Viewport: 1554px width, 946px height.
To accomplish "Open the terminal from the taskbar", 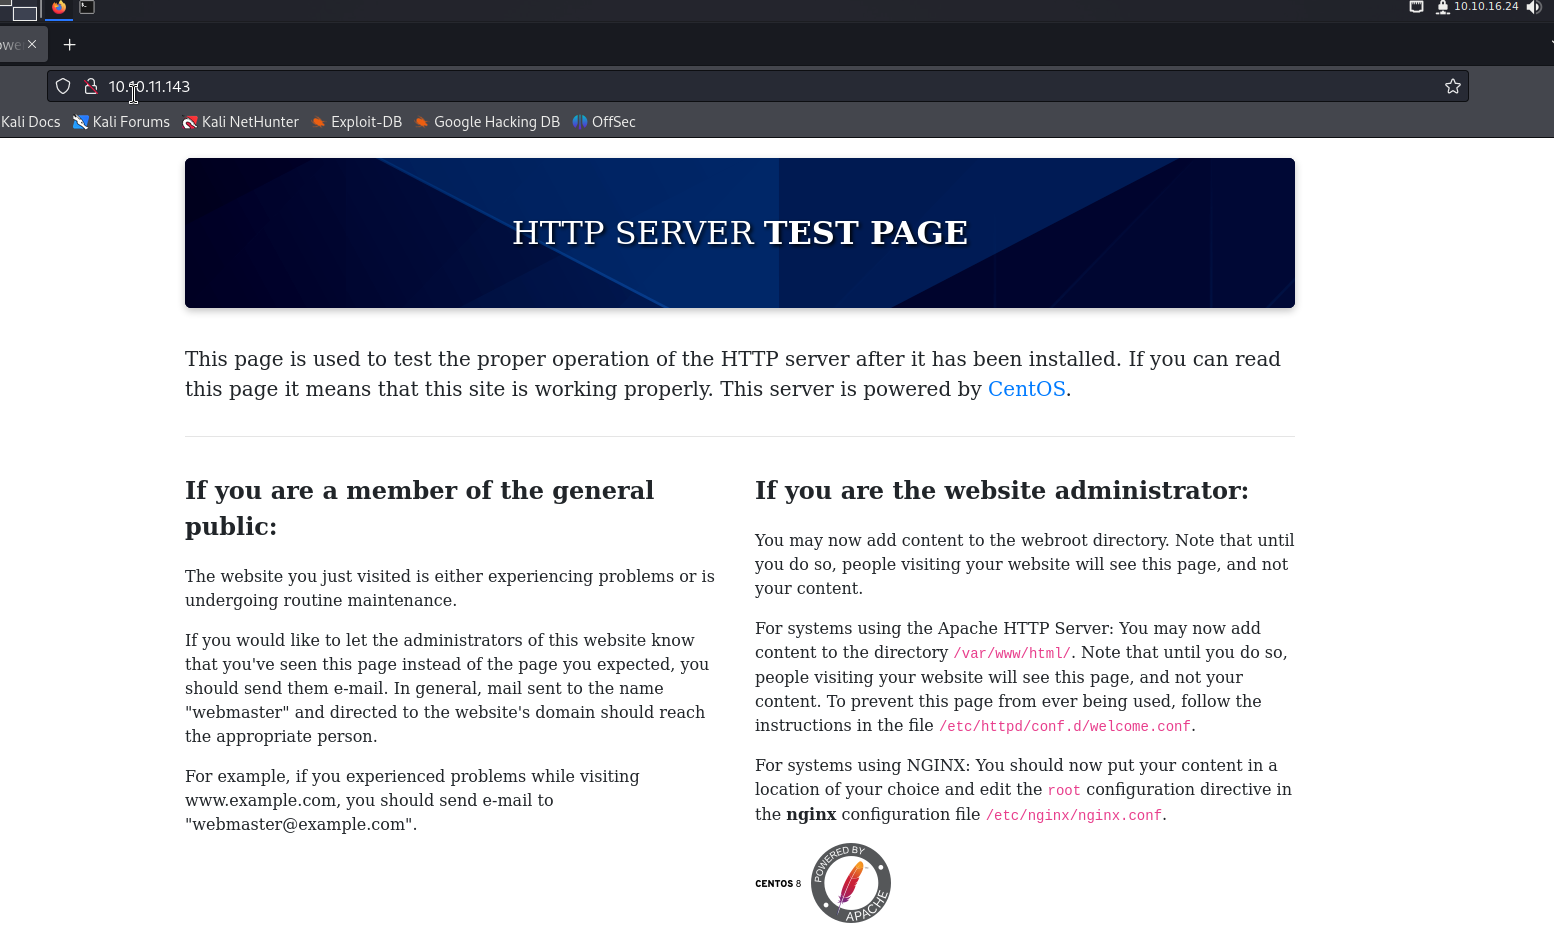I will tap(87, 7).
